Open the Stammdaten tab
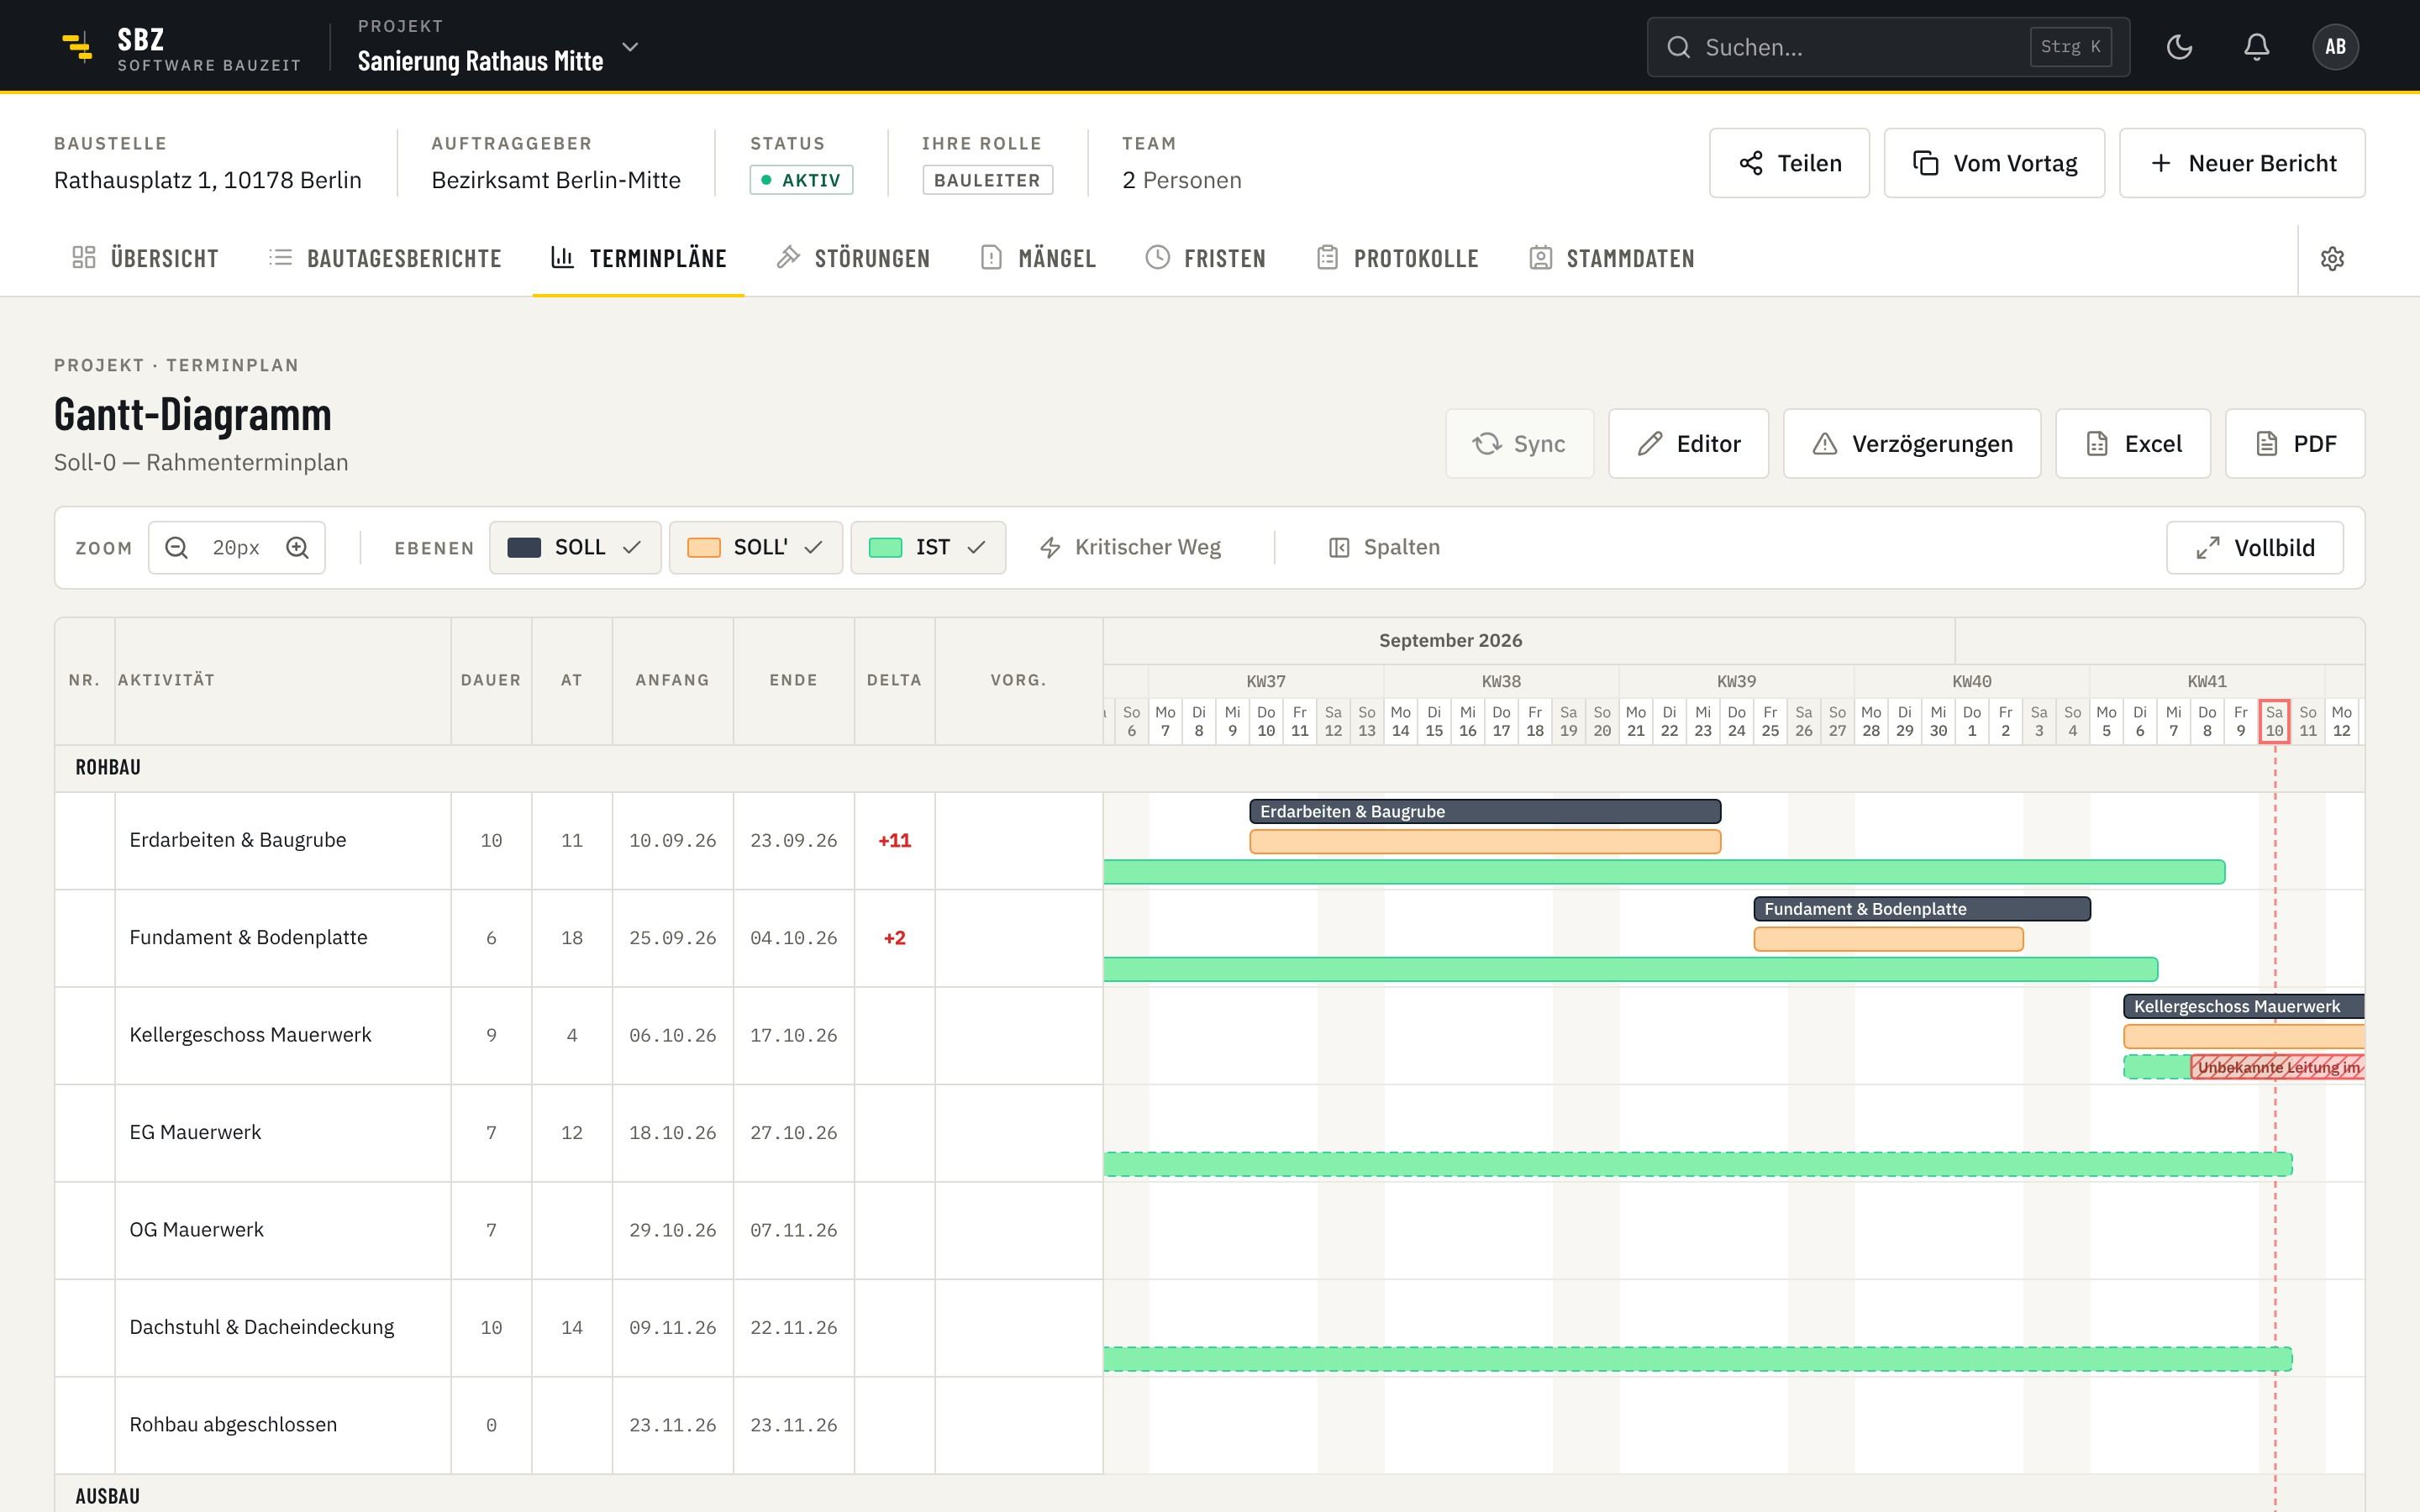Viewport: 2420px width, 1512px height. [x=1612, y=258]
